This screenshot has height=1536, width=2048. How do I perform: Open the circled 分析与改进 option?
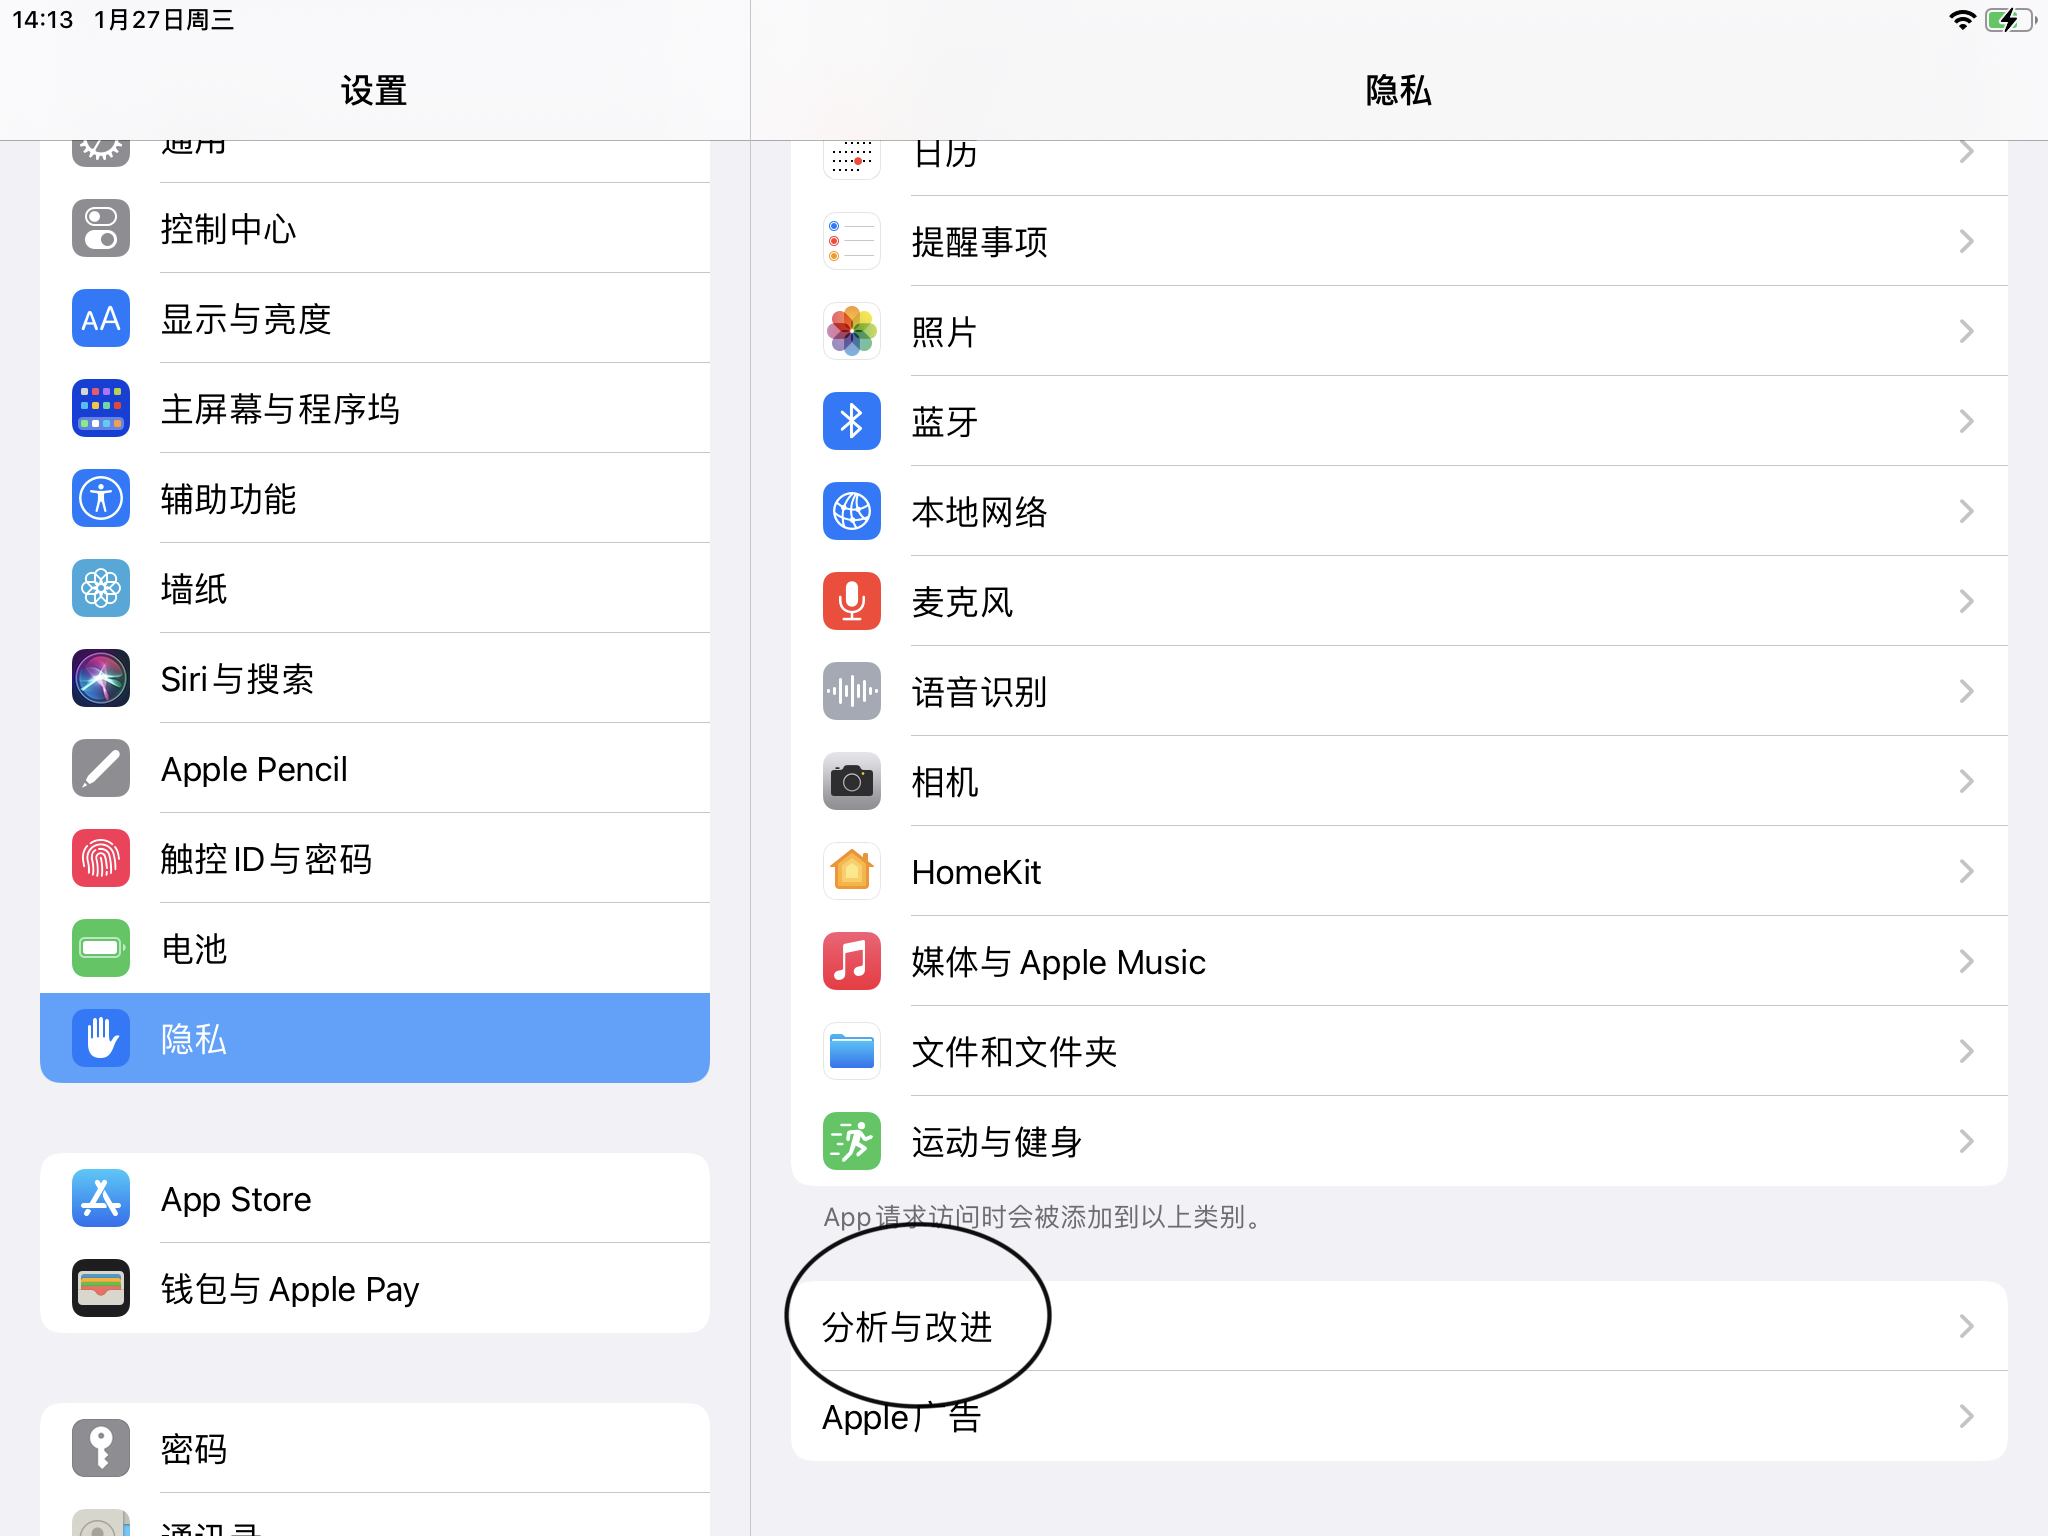(x=906, y=1328)
